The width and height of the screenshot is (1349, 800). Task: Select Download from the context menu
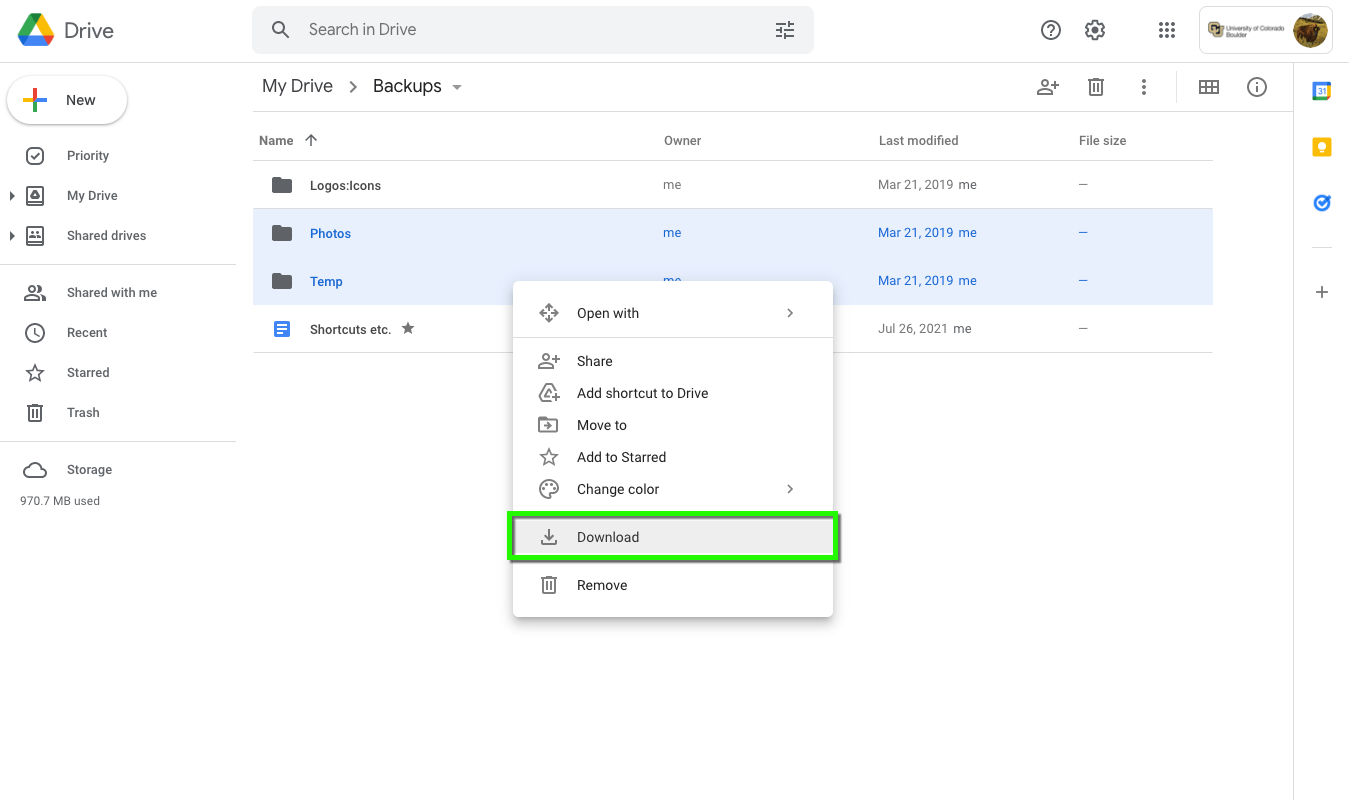click(x=672, y=537)
